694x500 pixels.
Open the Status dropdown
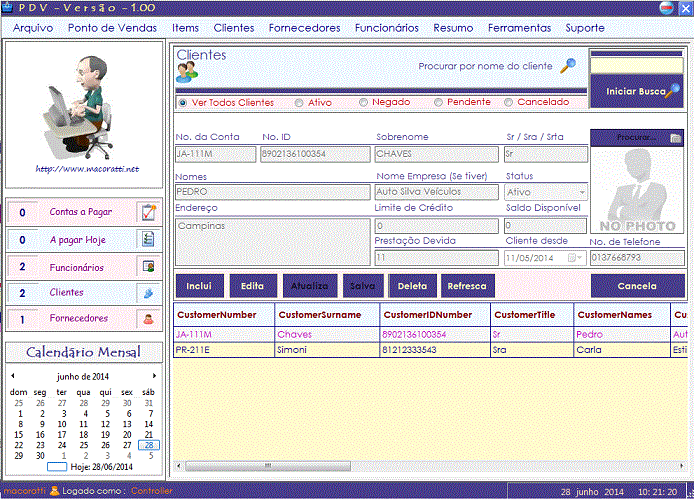(x=581, y=192)
